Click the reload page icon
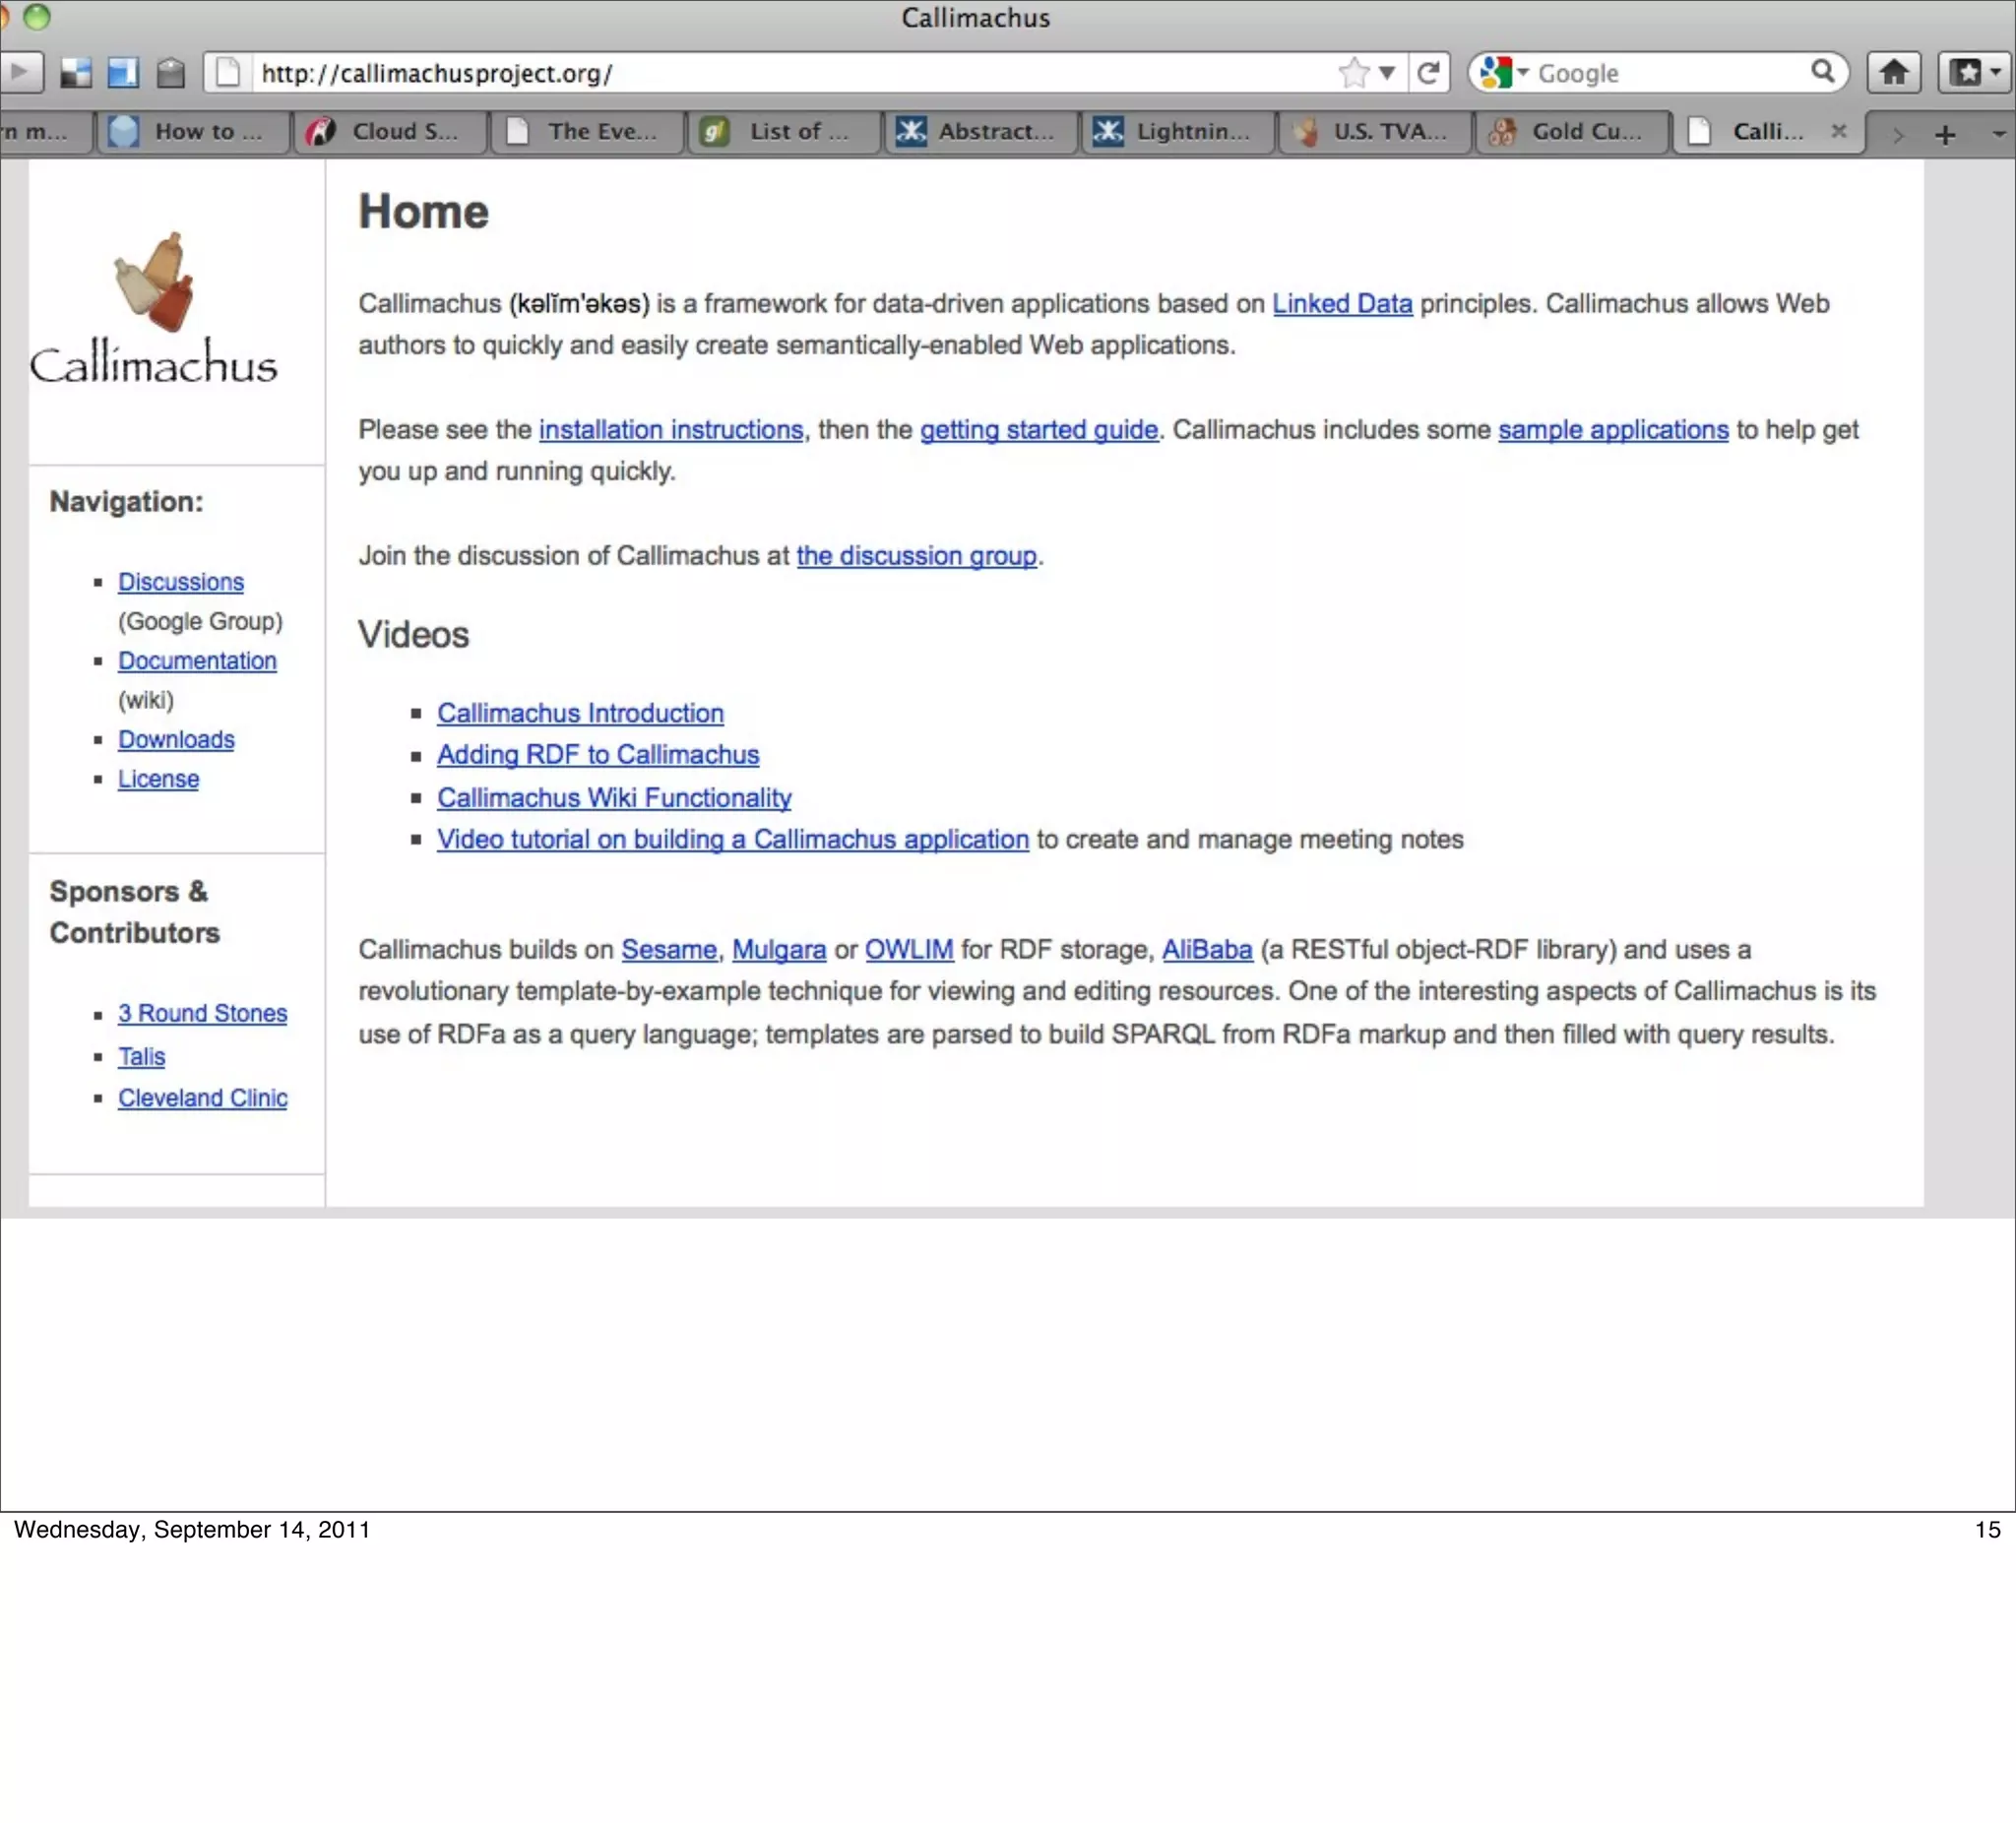2016x1823 pixels. tap(1429, 72)
